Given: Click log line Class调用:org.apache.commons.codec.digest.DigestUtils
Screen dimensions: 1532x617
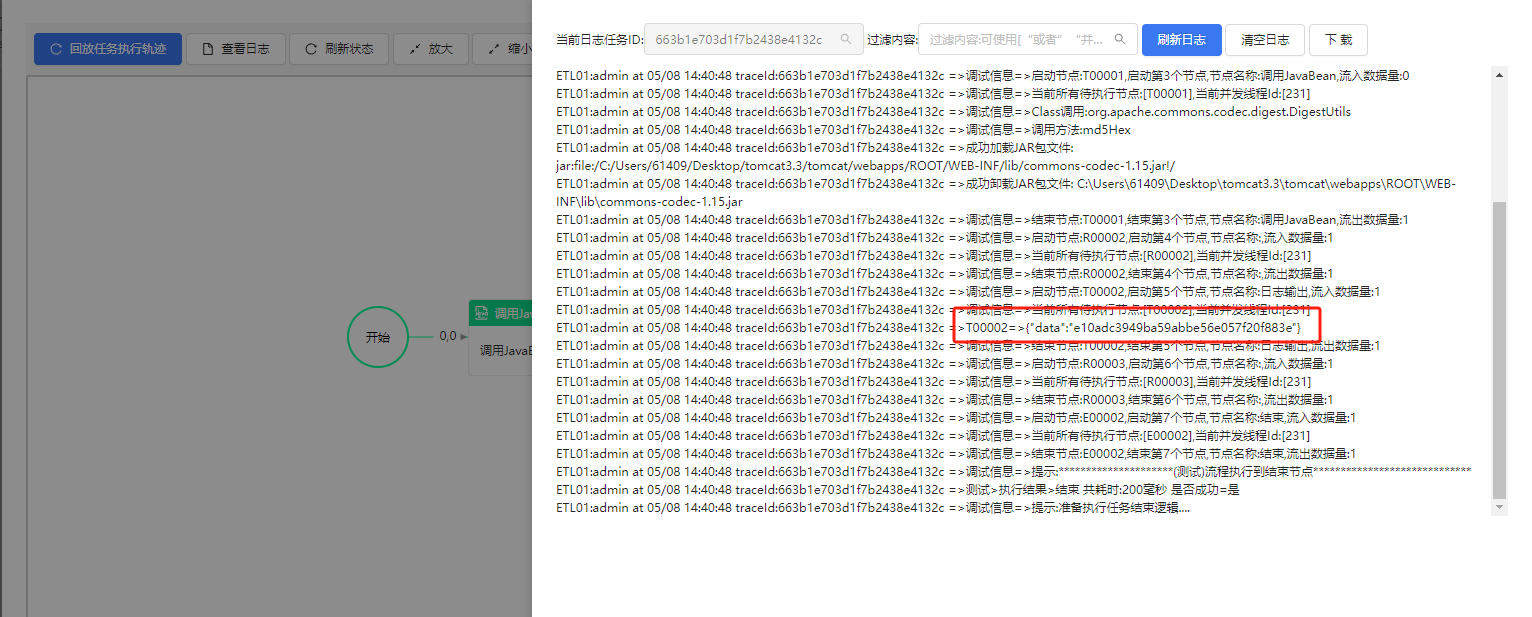Looking at the screenshot, I should 953,111.
